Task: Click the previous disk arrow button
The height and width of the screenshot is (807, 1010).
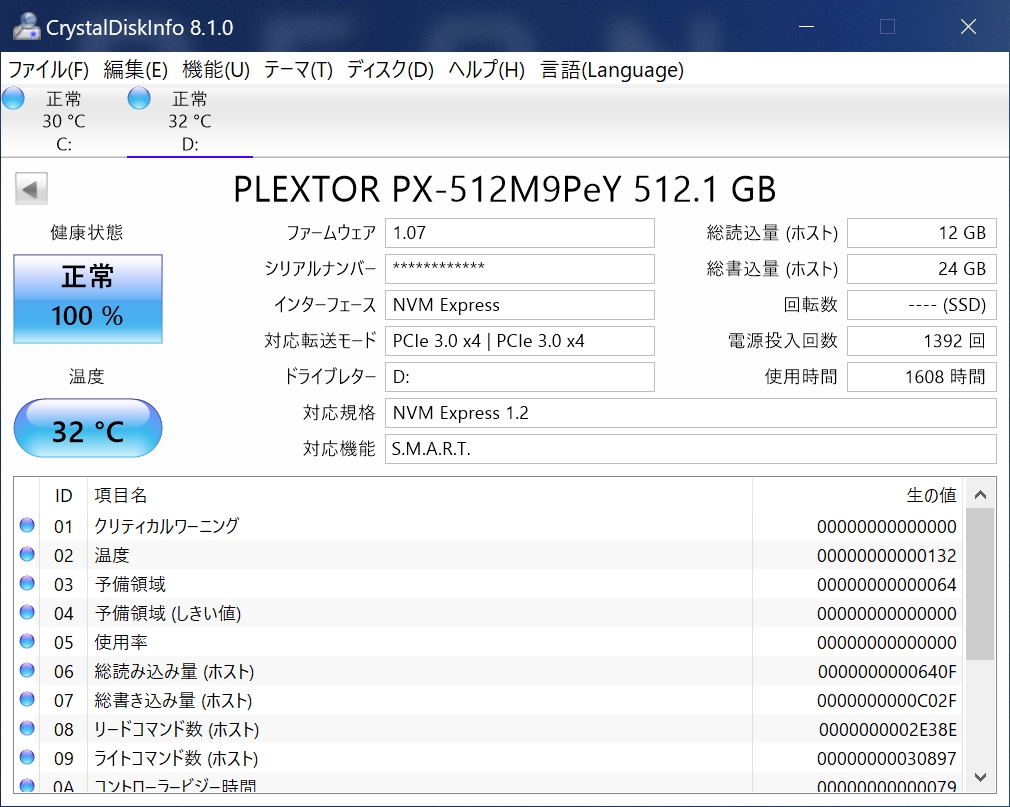Action: (x=32, y=189)
